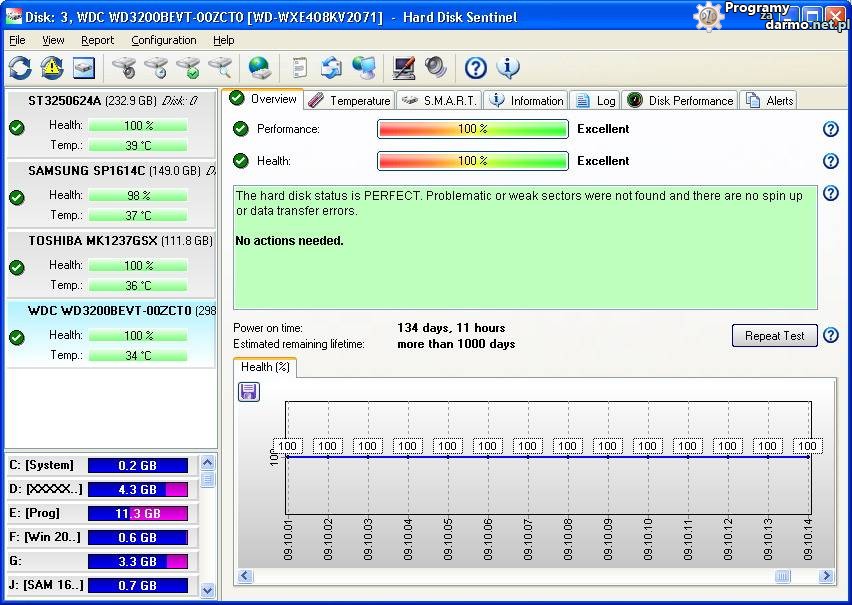Click the yellow warning alert toolbar icon
Image resolution: width=852 pixels, height=605 pixels.
click(52, 68)
